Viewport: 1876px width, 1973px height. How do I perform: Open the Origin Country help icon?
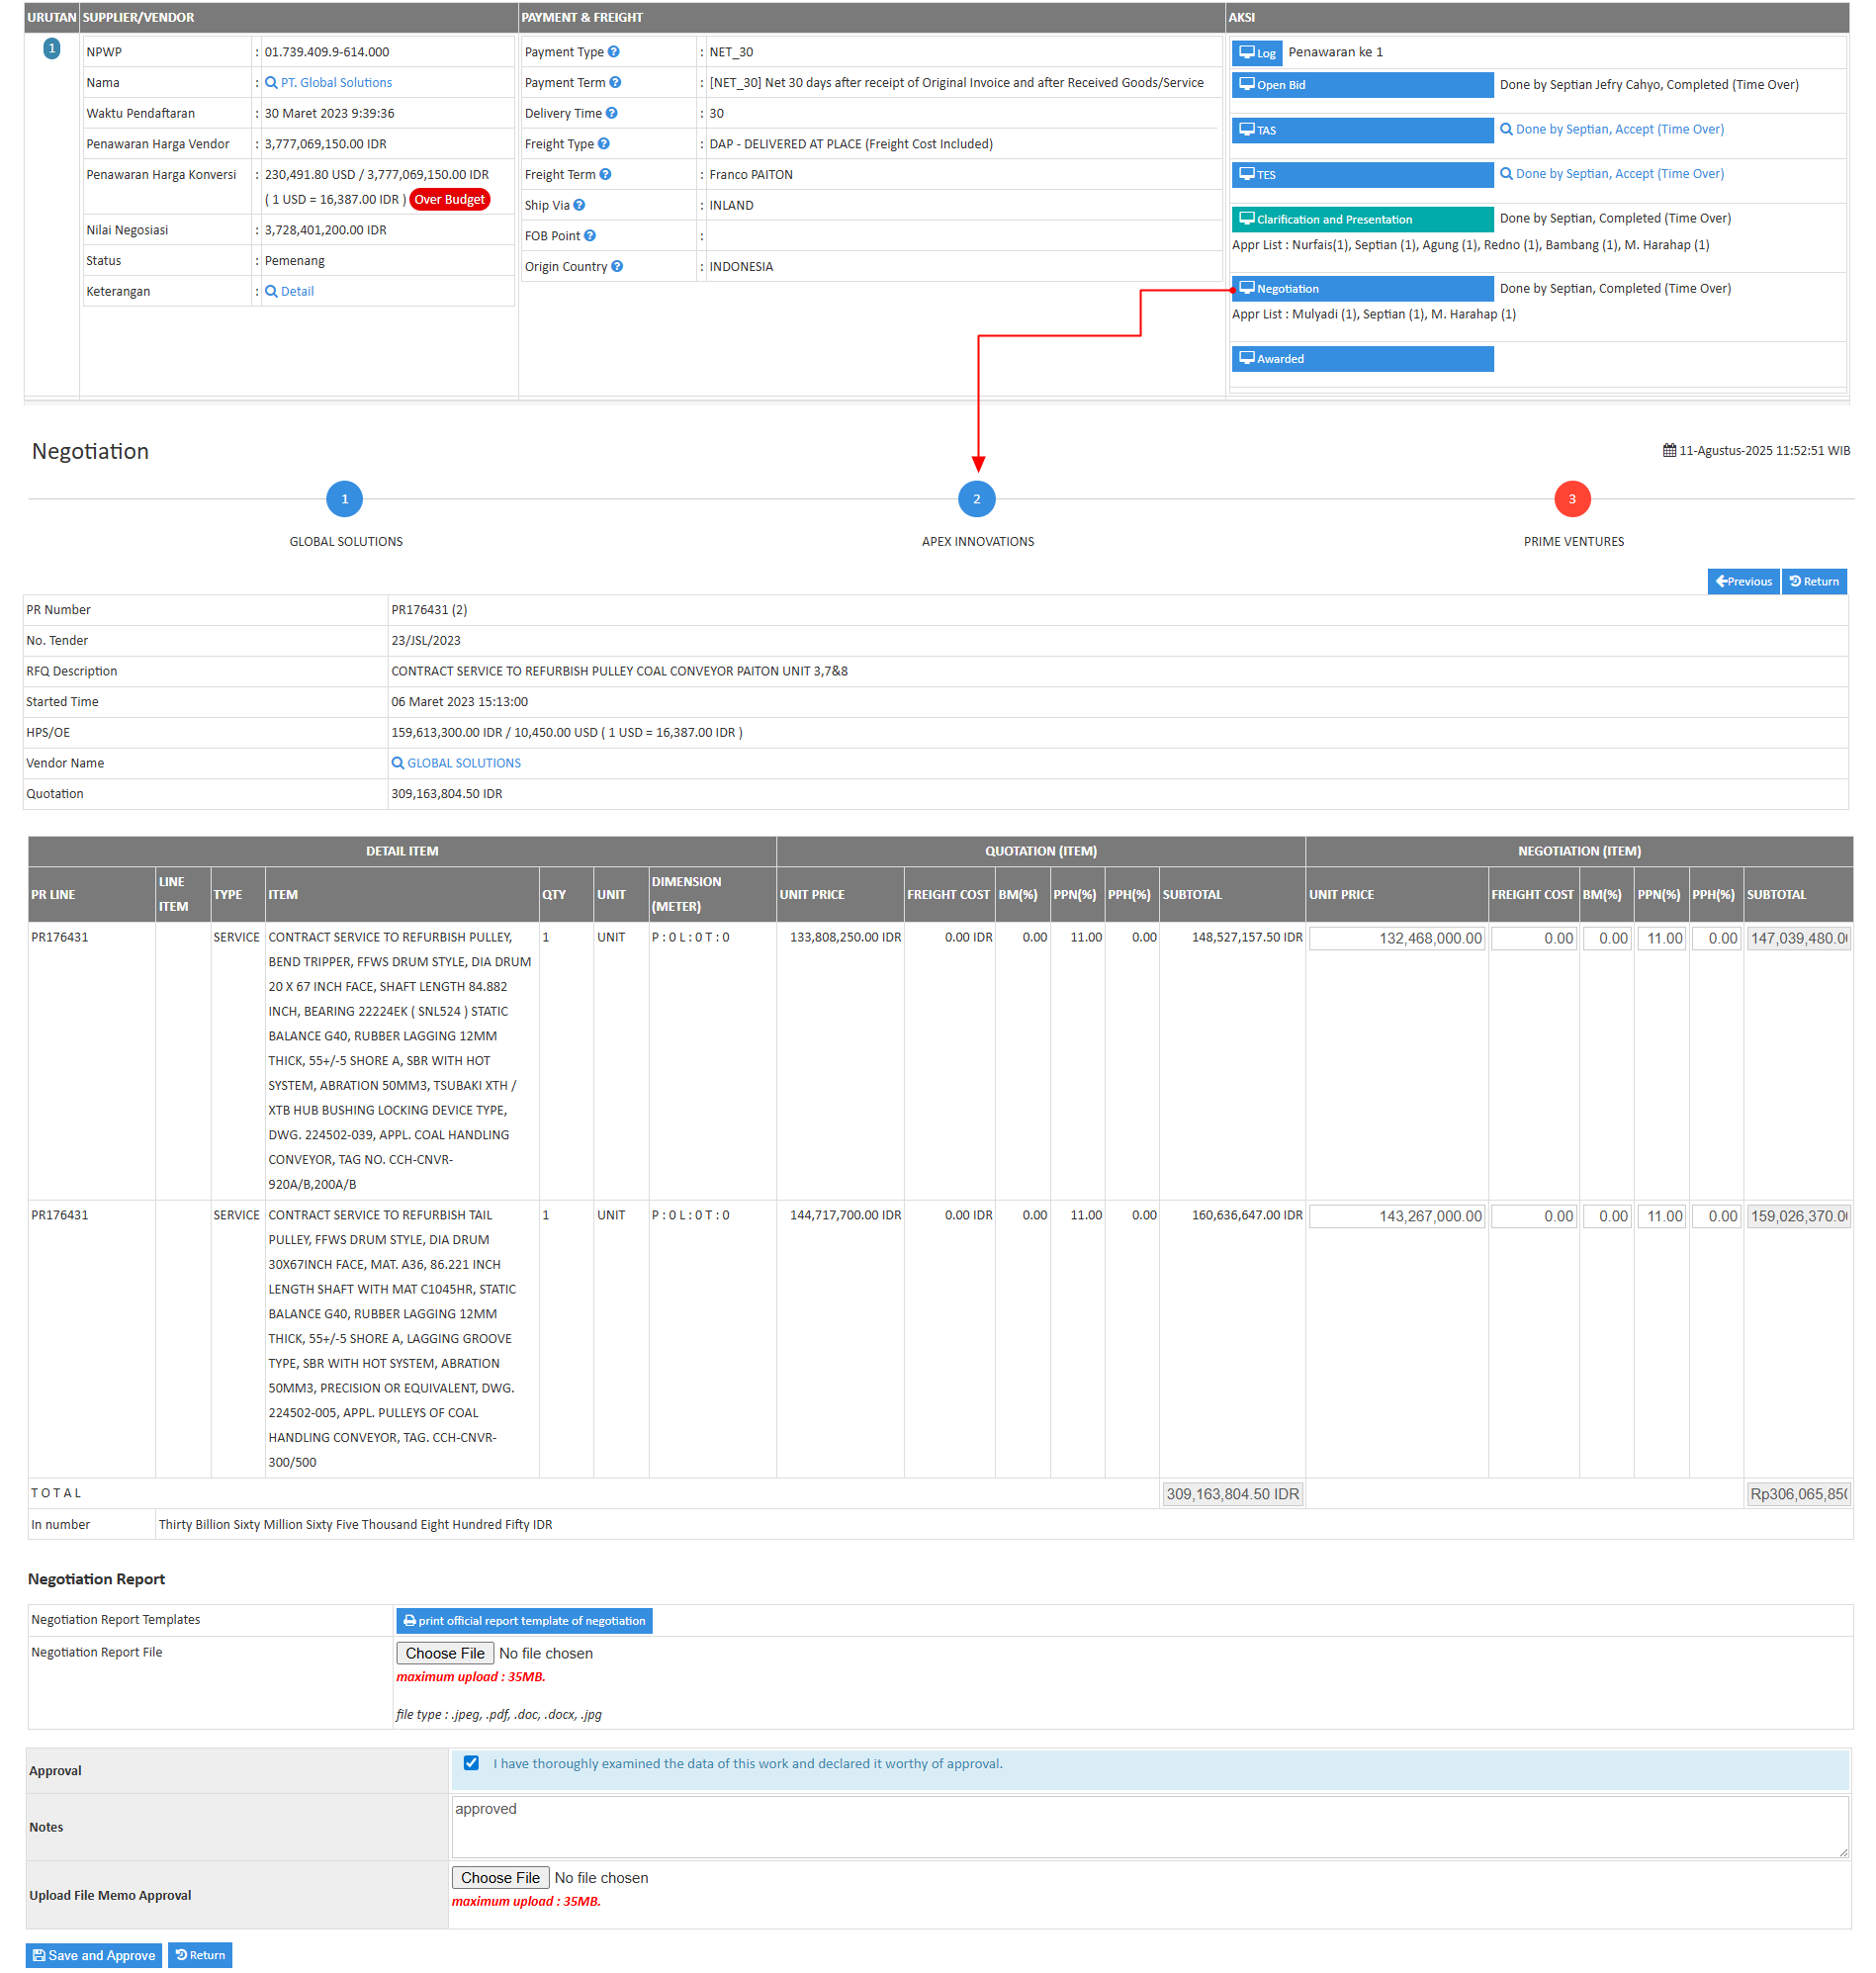click(617, 266)
